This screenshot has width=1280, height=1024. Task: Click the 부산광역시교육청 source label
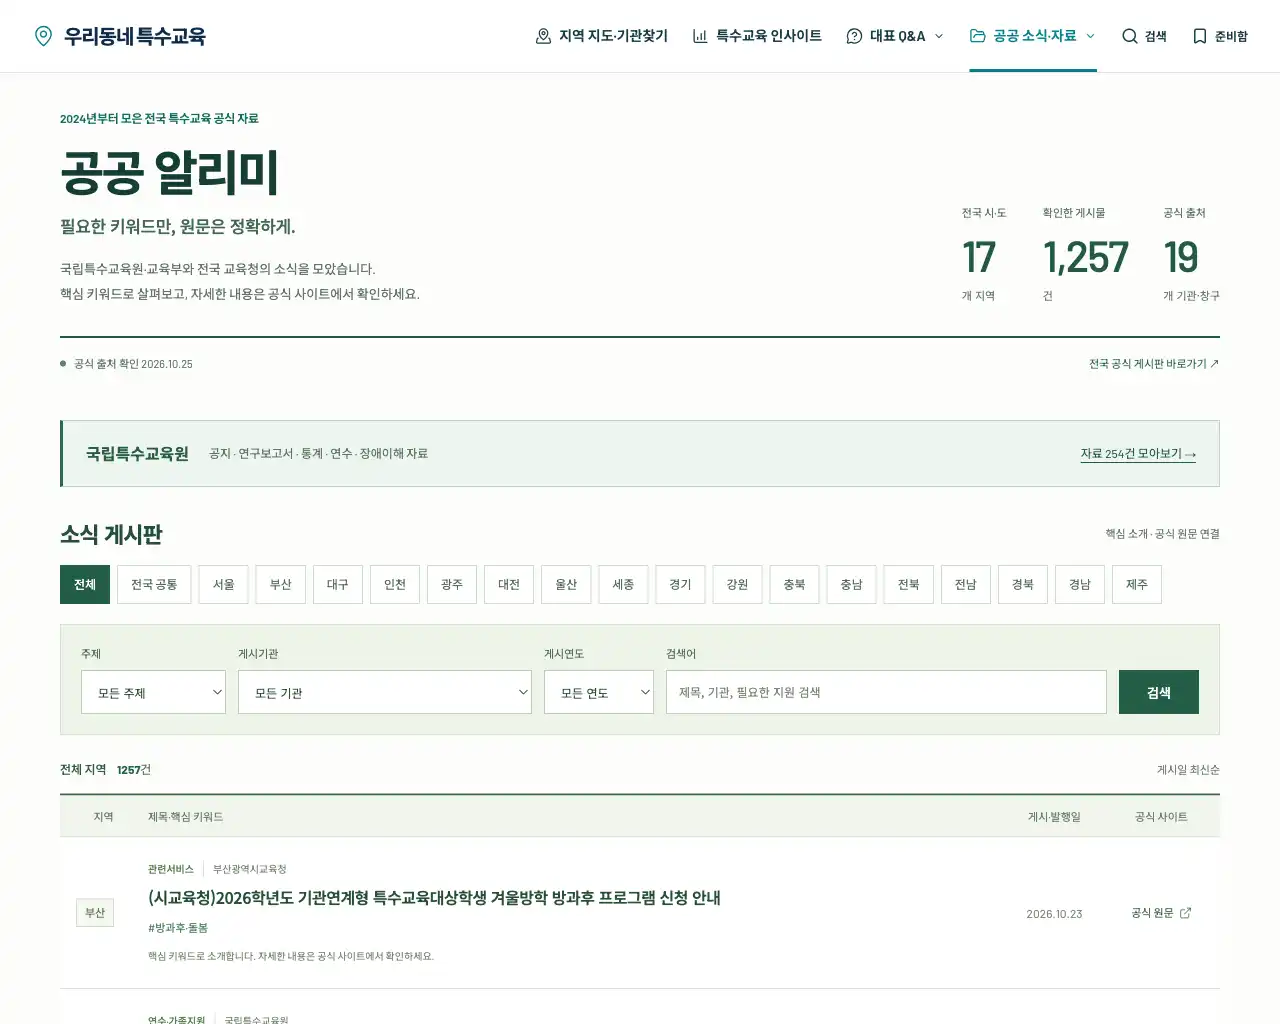250,869
